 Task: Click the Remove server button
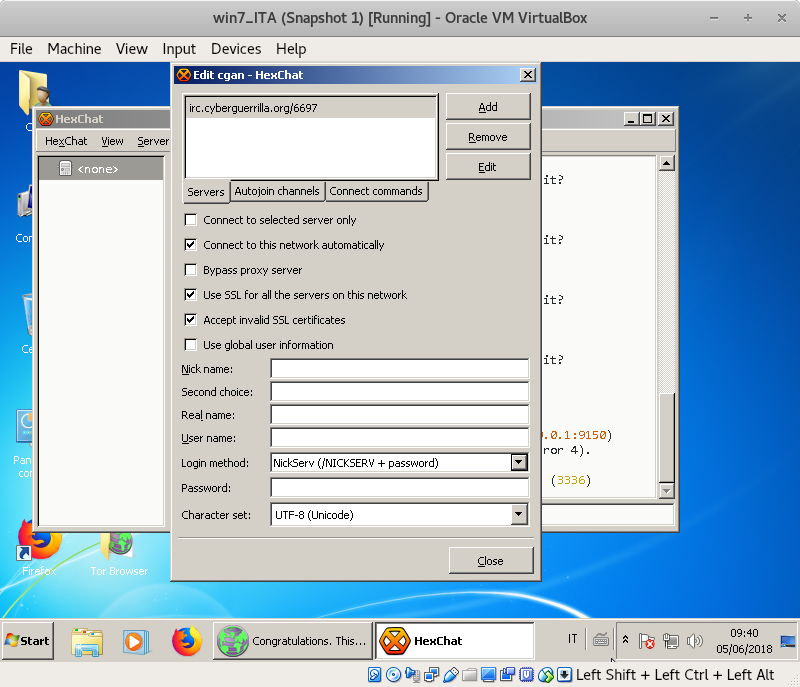(488, 137)
